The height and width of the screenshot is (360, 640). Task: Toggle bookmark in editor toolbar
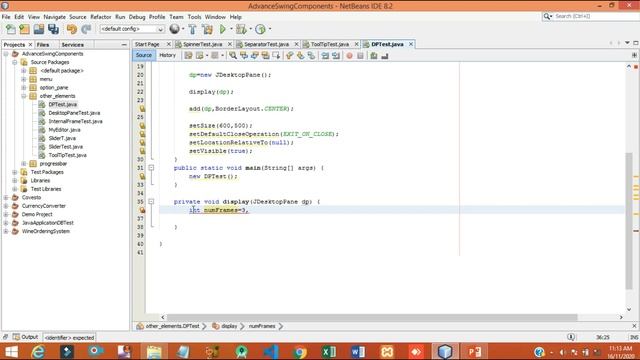pyautogui.click(x=311, y=56)
